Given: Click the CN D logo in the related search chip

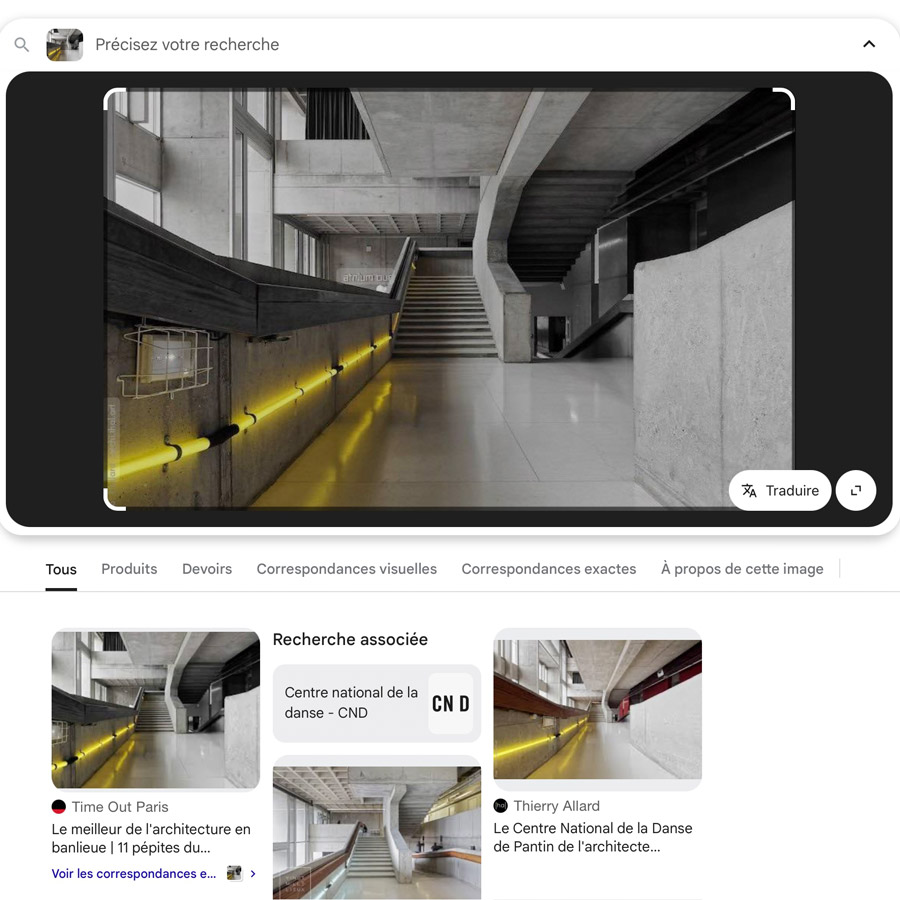Looking at the screenshot, I should coord(451,703).
